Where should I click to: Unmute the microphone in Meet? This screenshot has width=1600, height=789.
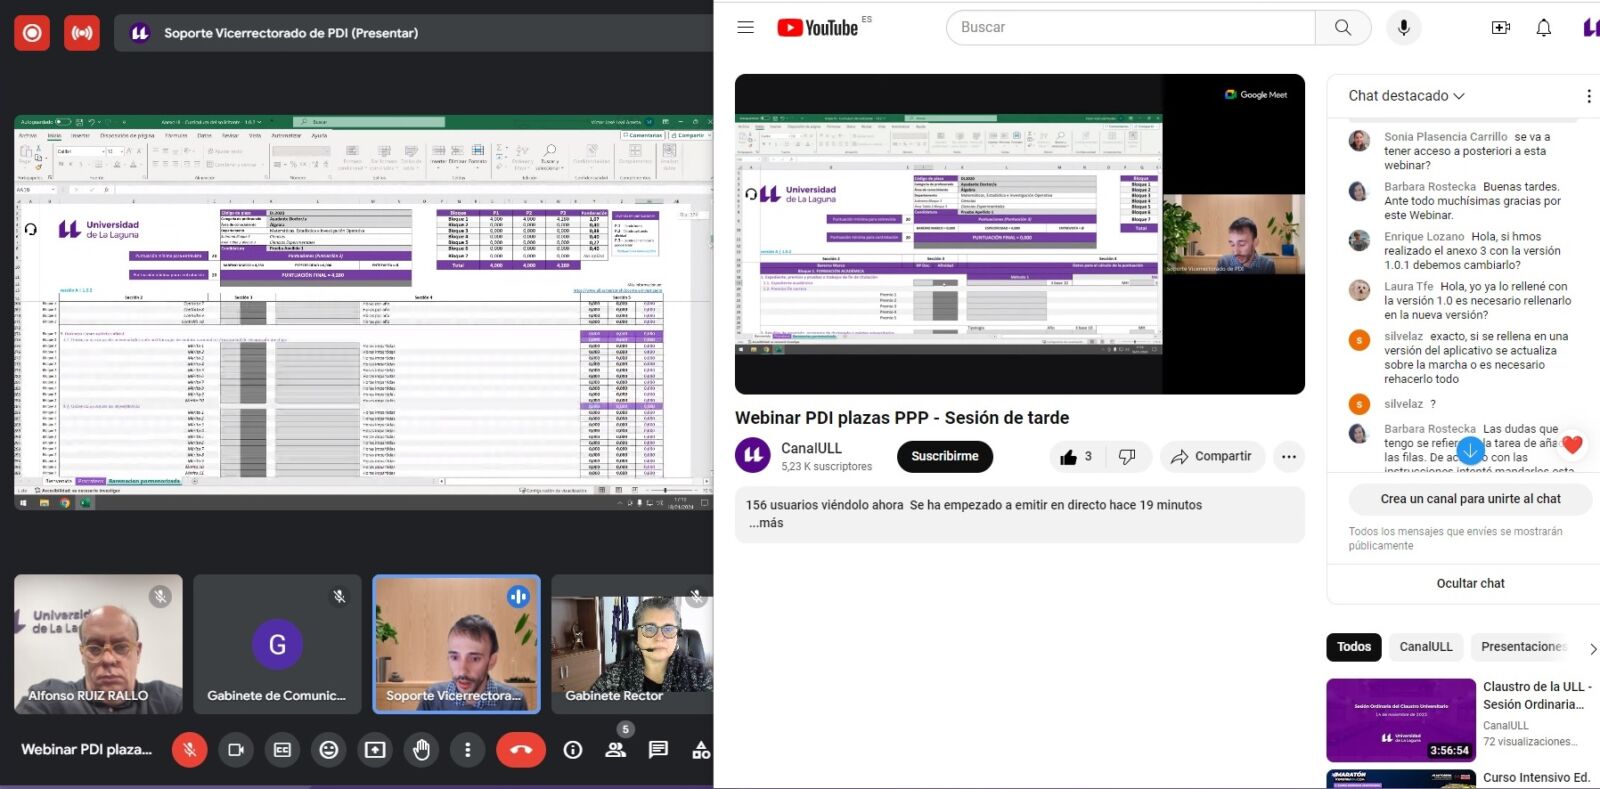[189, 750]
